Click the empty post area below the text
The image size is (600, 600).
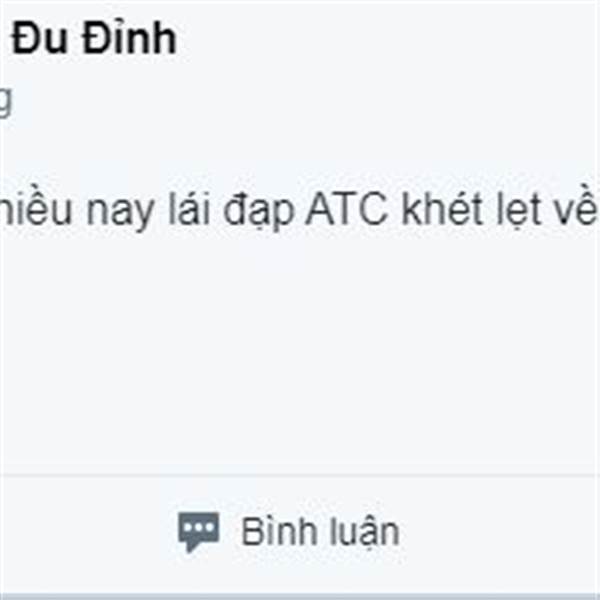click(x=300, y=352)
